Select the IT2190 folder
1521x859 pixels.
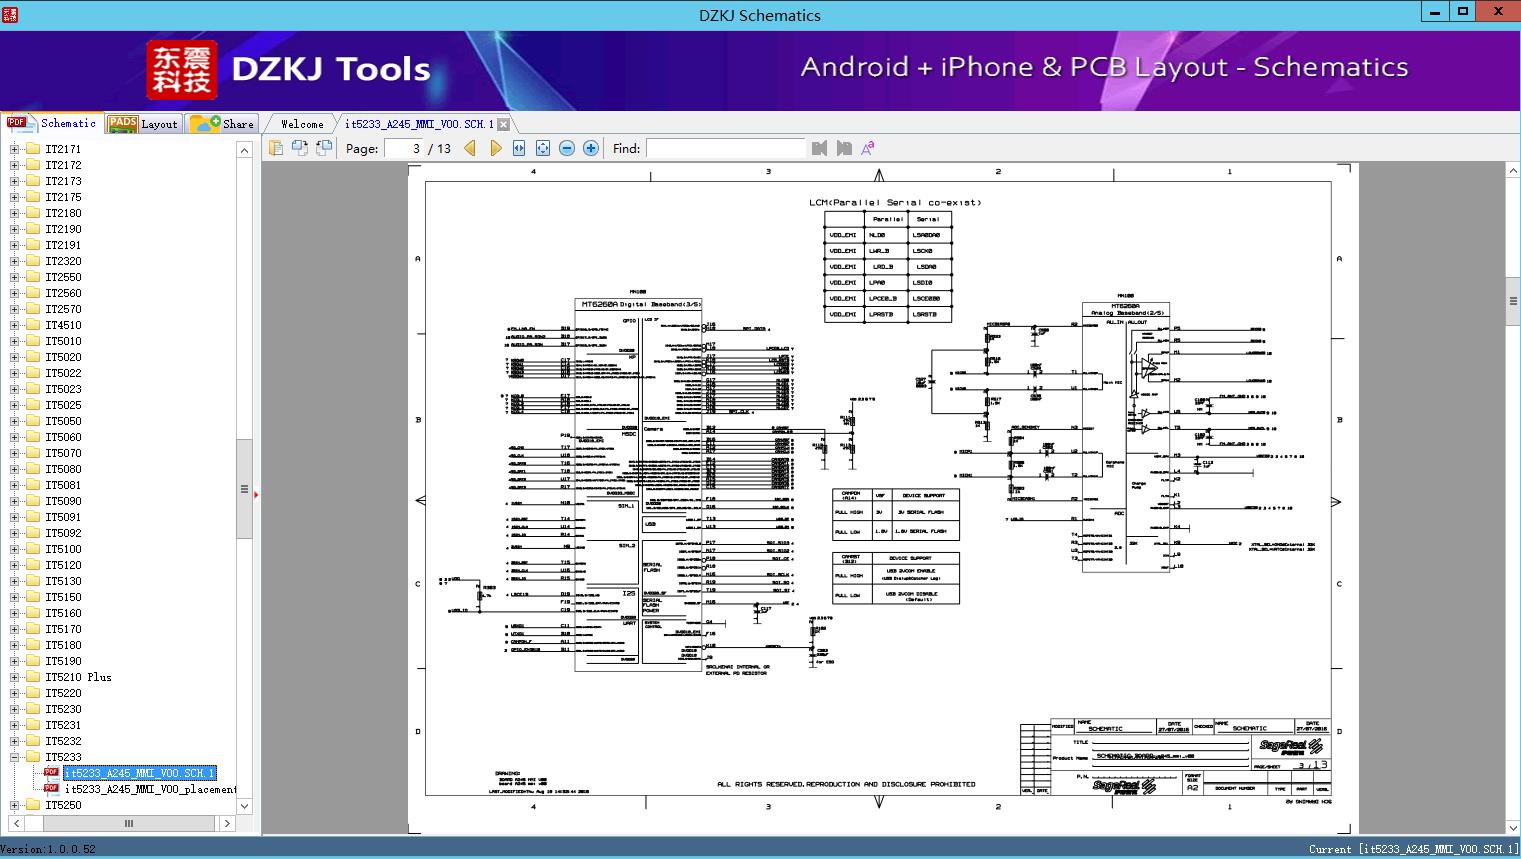(63, 229)
